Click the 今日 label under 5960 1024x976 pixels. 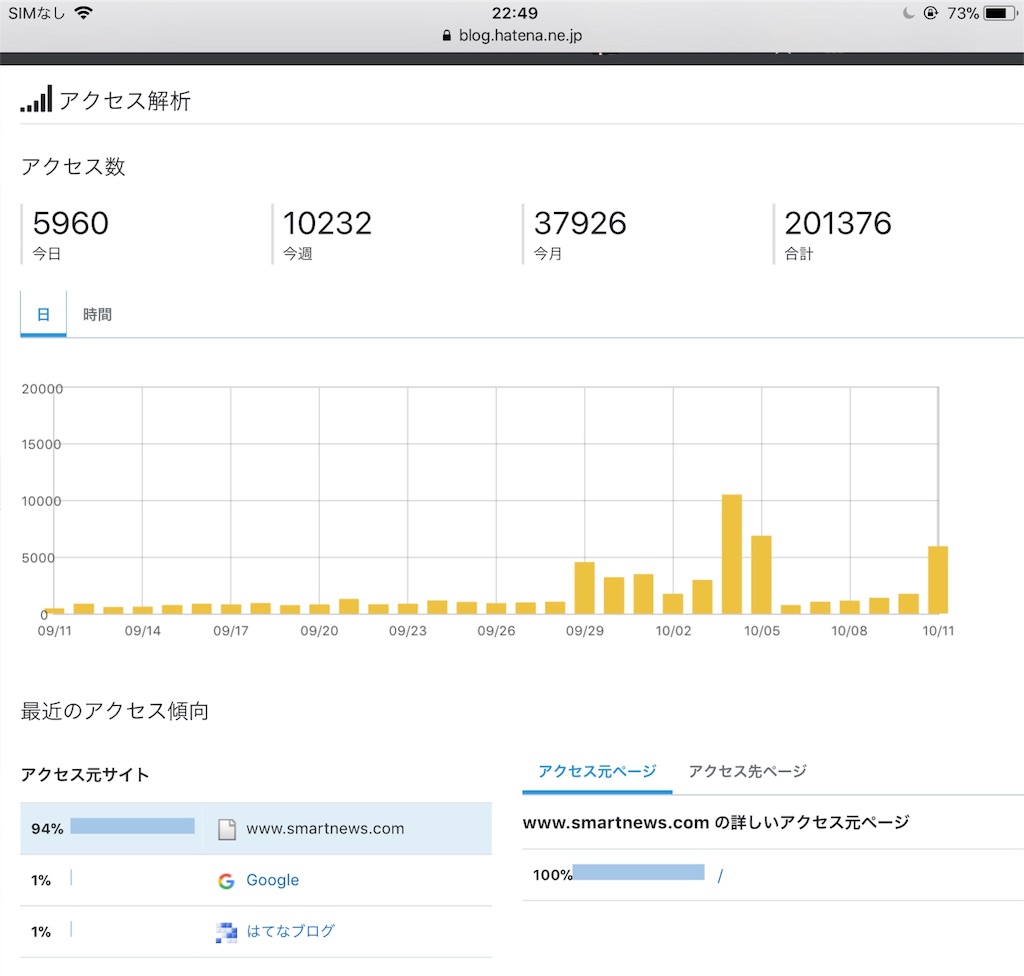(x=46, y=253)
